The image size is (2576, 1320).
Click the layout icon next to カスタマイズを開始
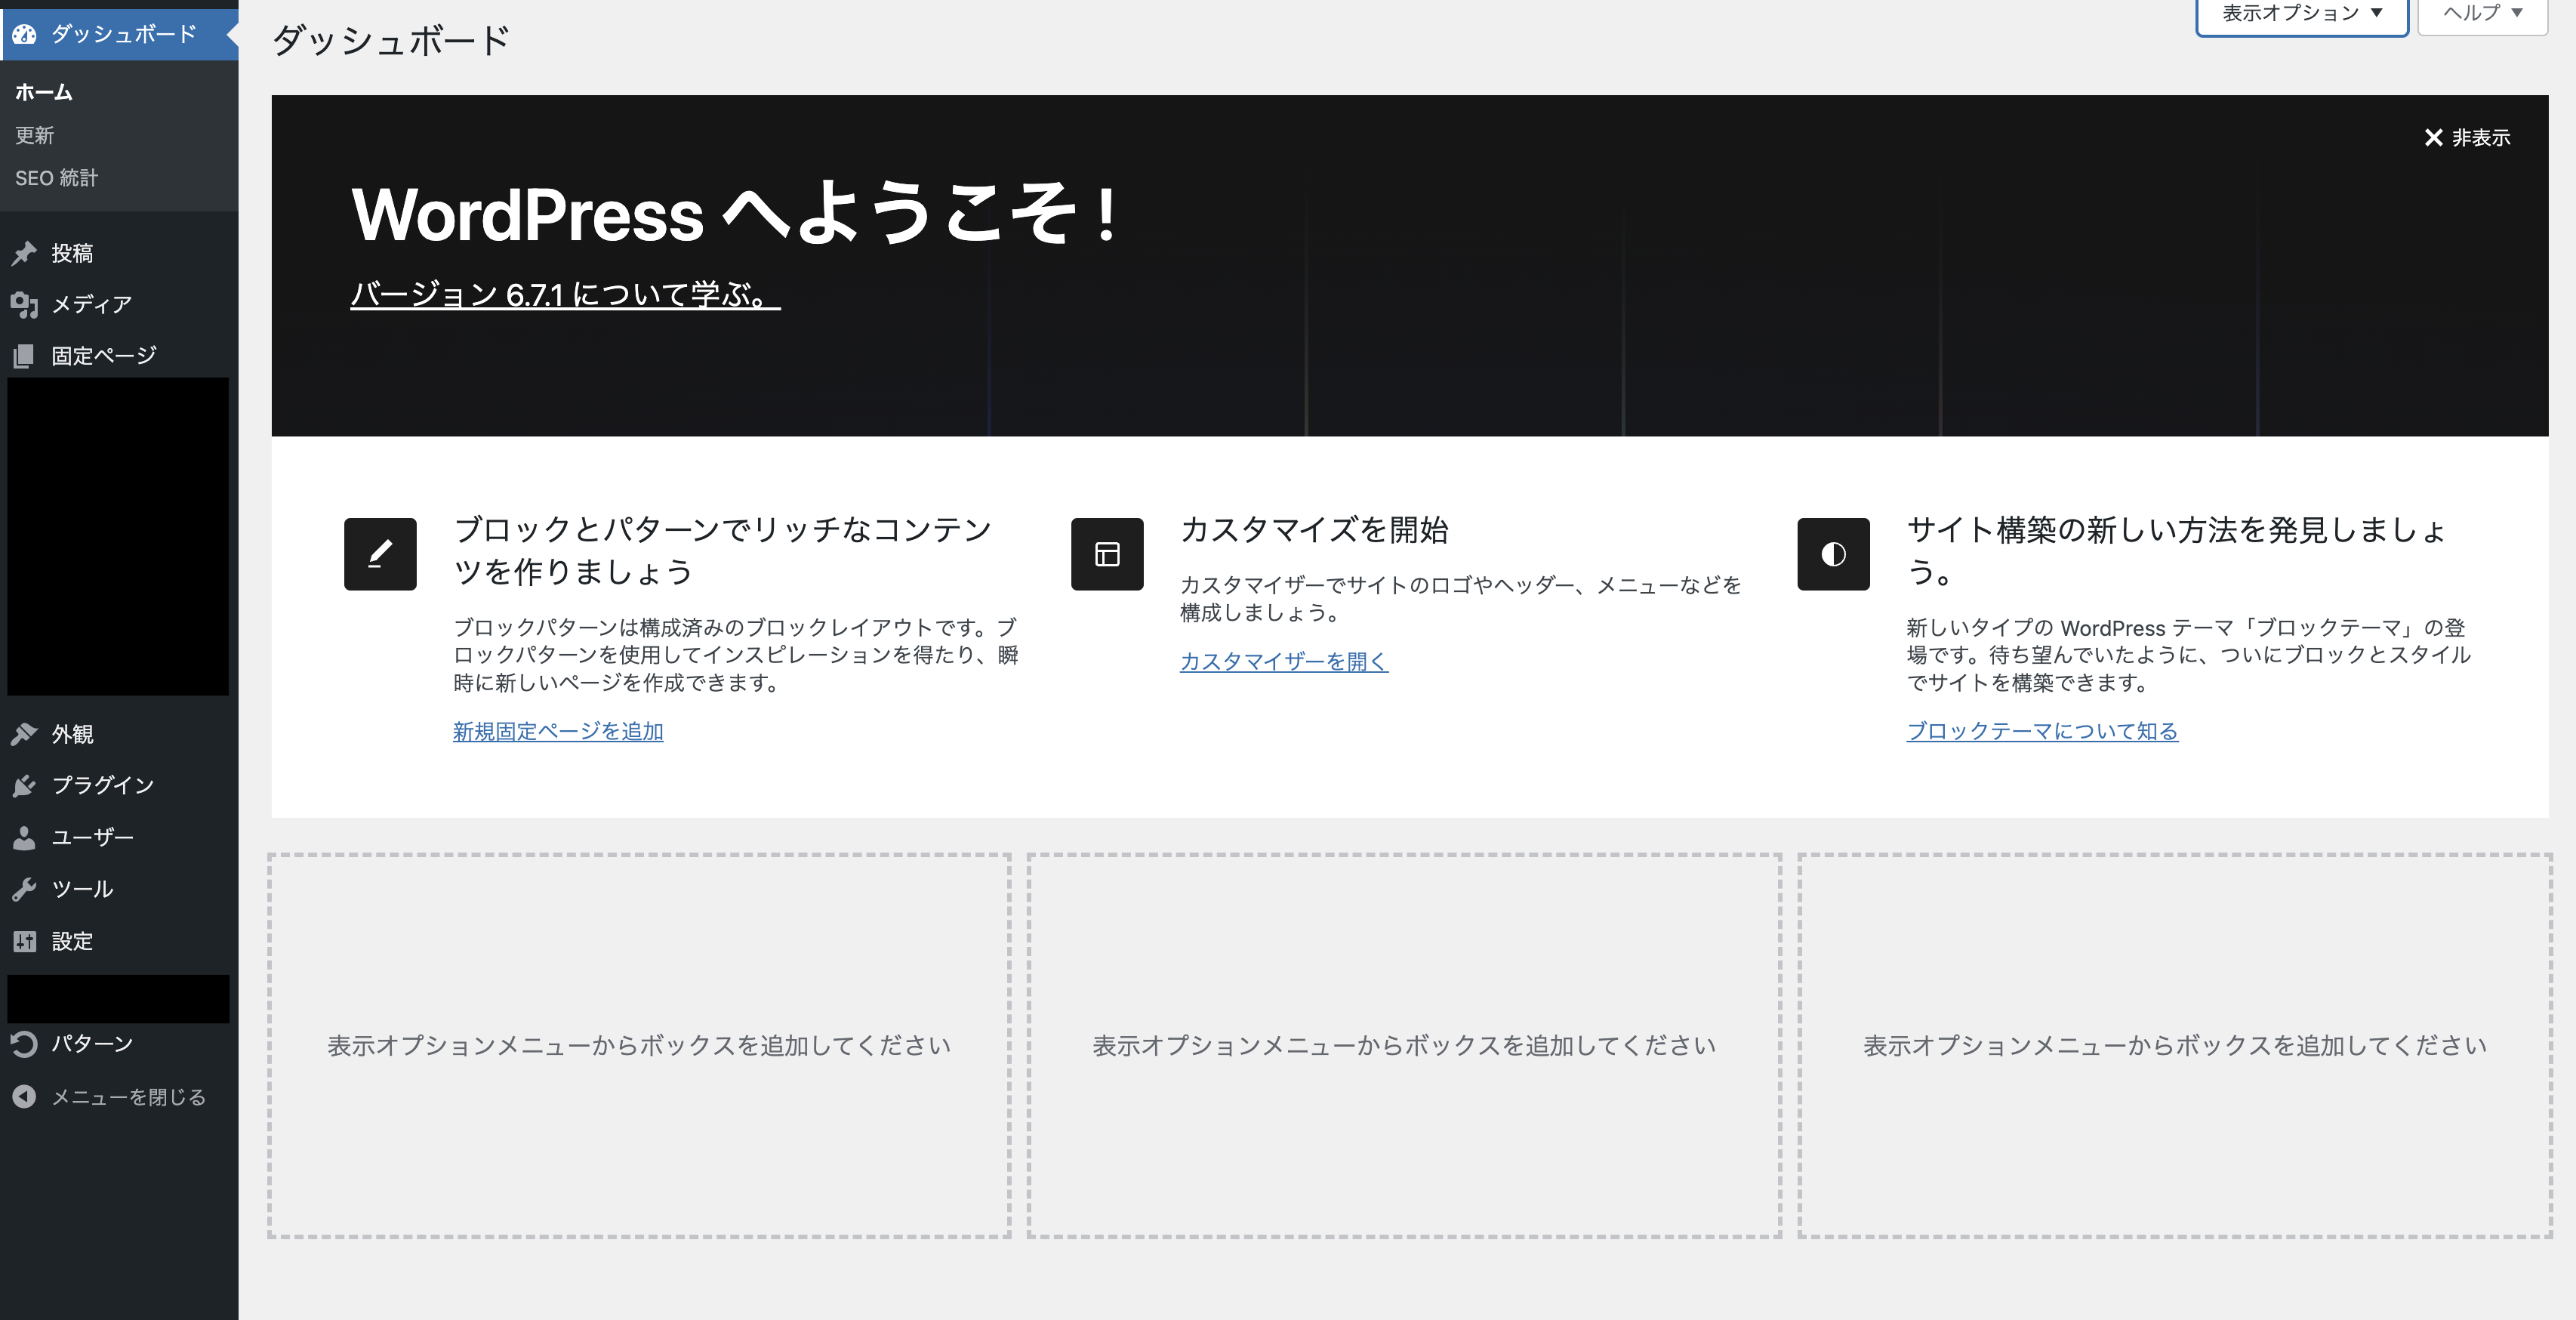(x=1107, y=554)
